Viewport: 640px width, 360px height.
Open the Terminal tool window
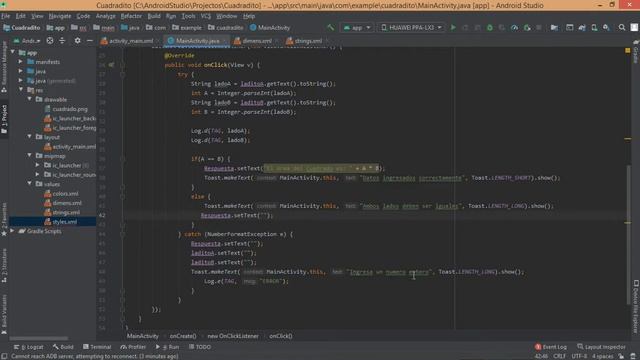[x=97, y=347]
